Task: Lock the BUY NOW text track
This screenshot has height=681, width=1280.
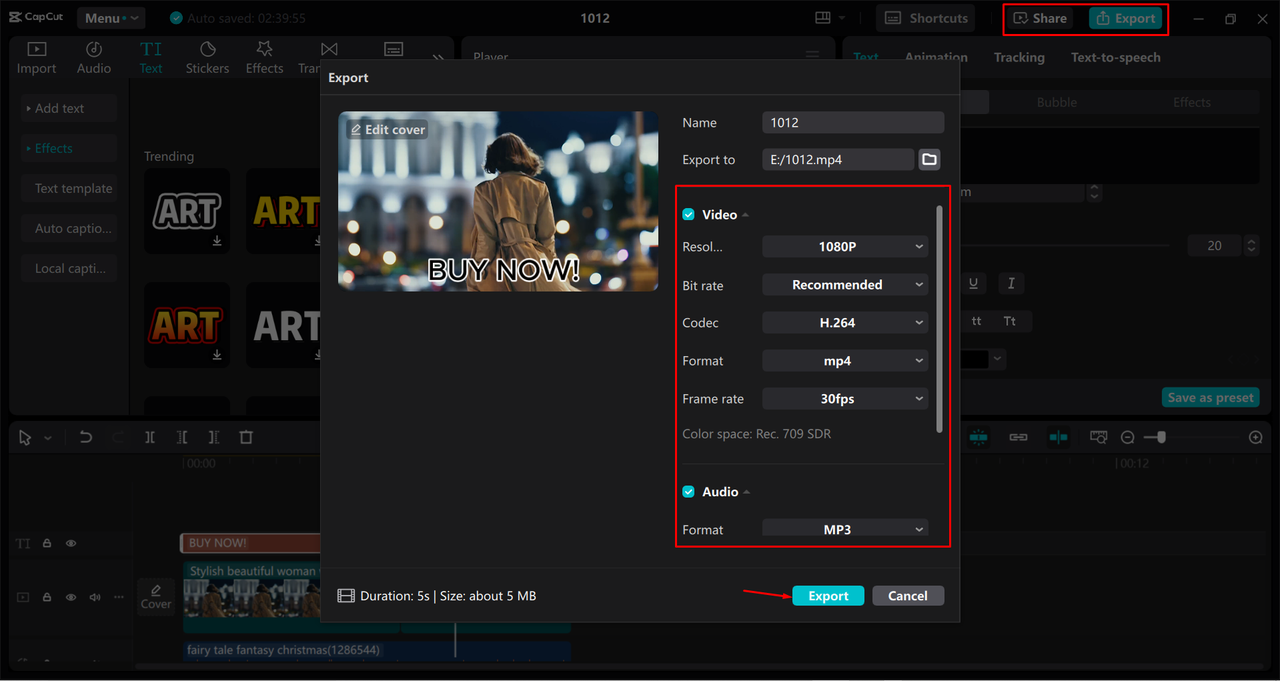Action: 47,543
